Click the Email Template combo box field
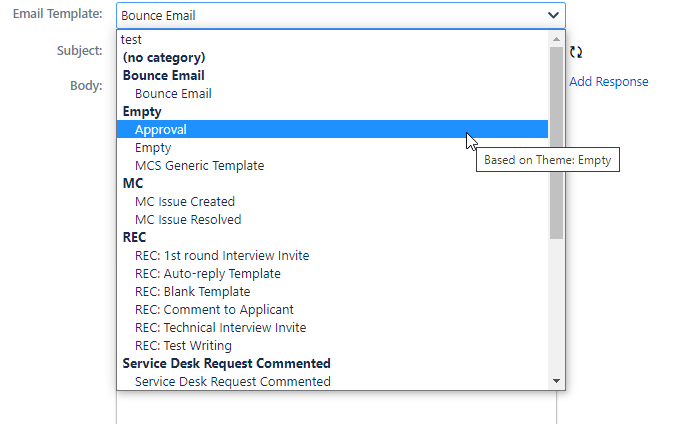This screenshot has width=680, height=424. coord(341,15)
